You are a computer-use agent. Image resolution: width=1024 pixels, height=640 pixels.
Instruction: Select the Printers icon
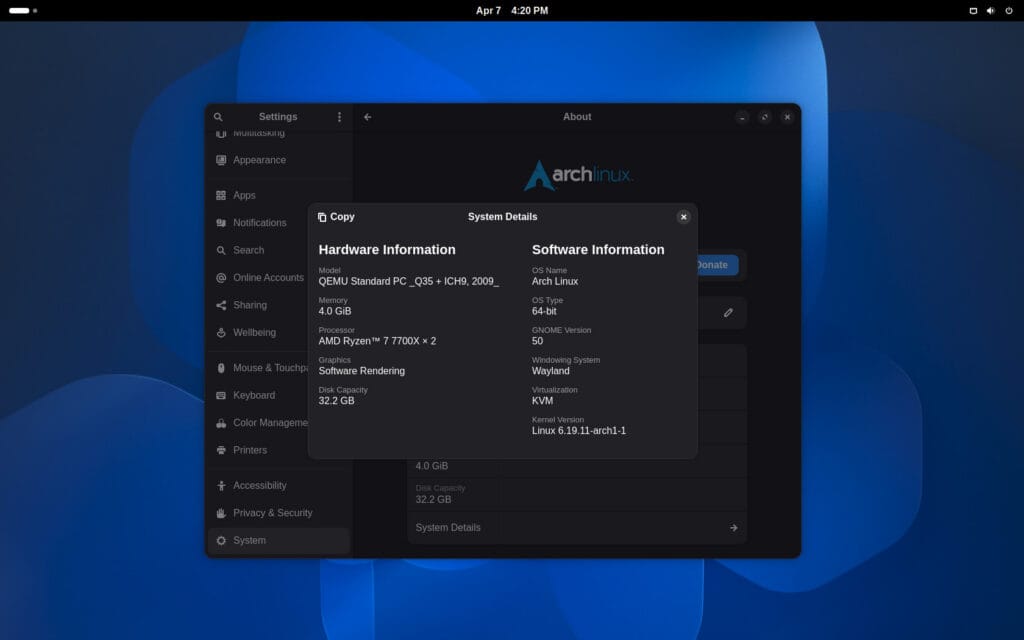(221, 450)
